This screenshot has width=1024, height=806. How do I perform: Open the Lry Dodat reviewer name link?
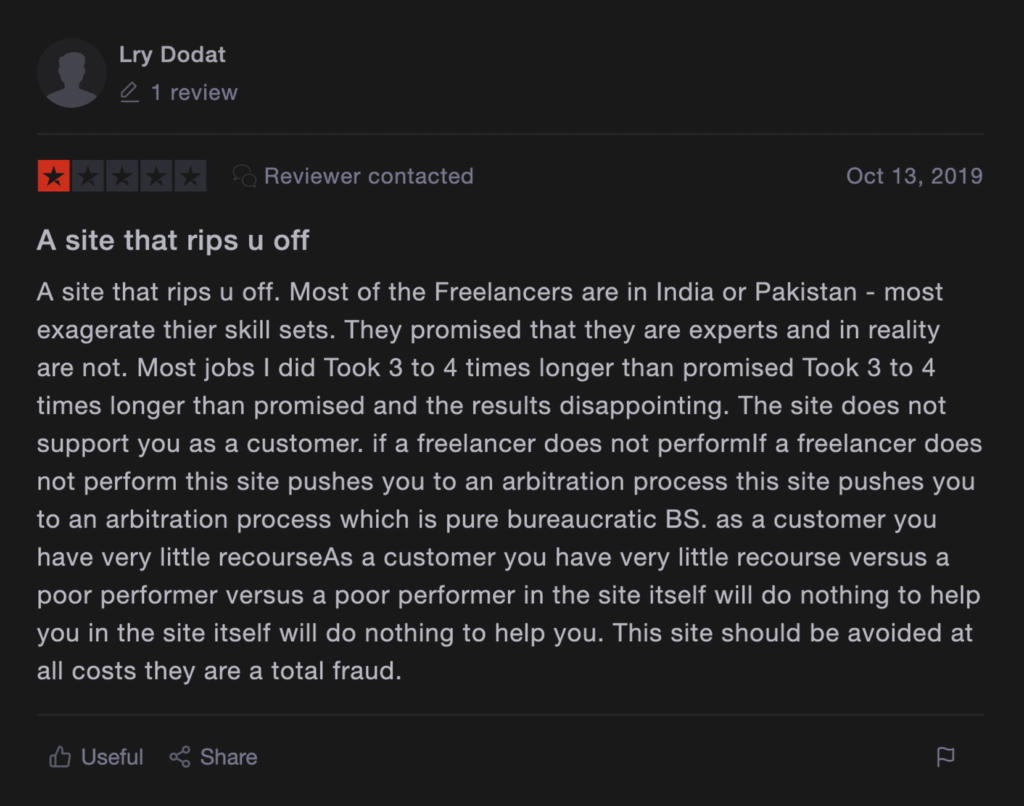click(172, 54)
